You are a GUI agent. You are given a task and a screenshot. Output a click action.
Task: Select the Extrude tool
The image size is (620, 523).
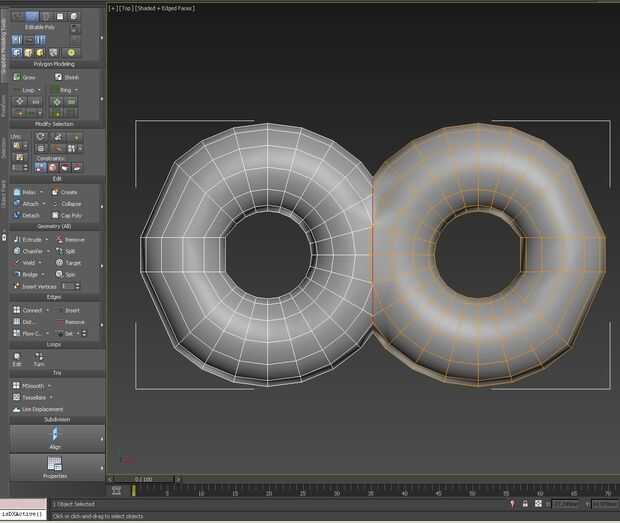point(29,240)
